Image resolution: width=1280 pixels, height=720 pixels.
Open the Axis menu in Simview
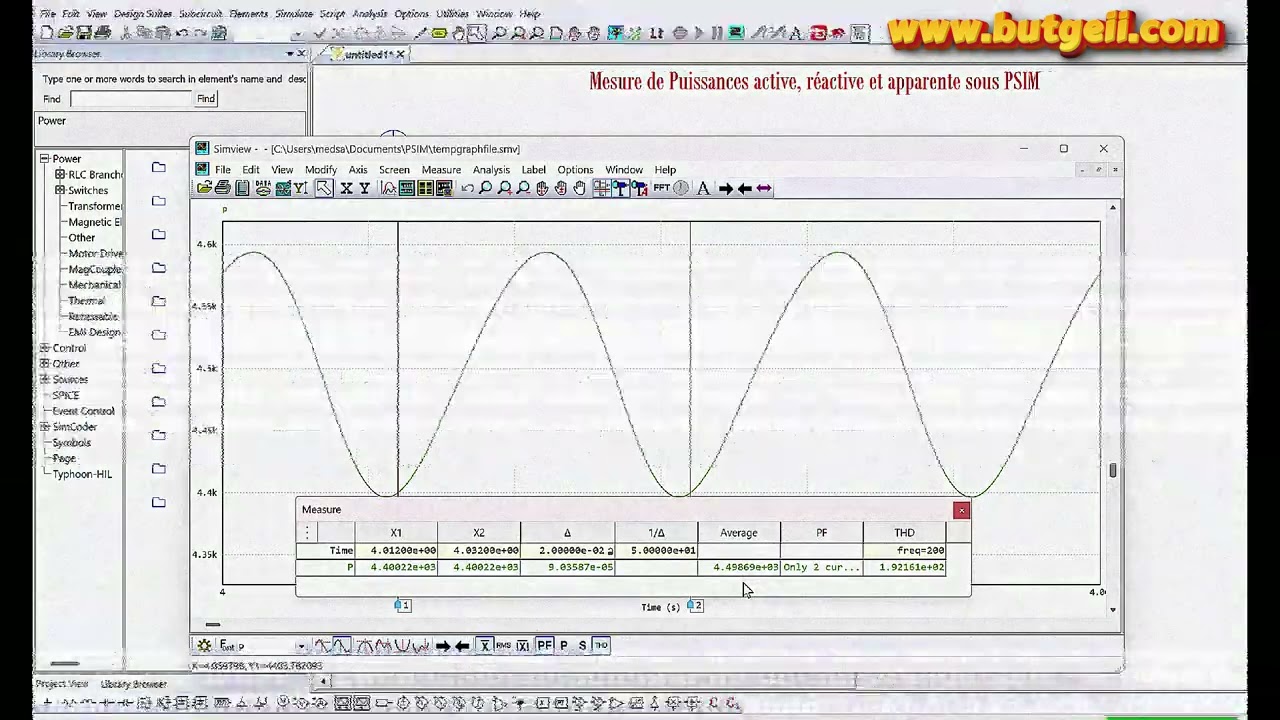(x=358, y=170)
